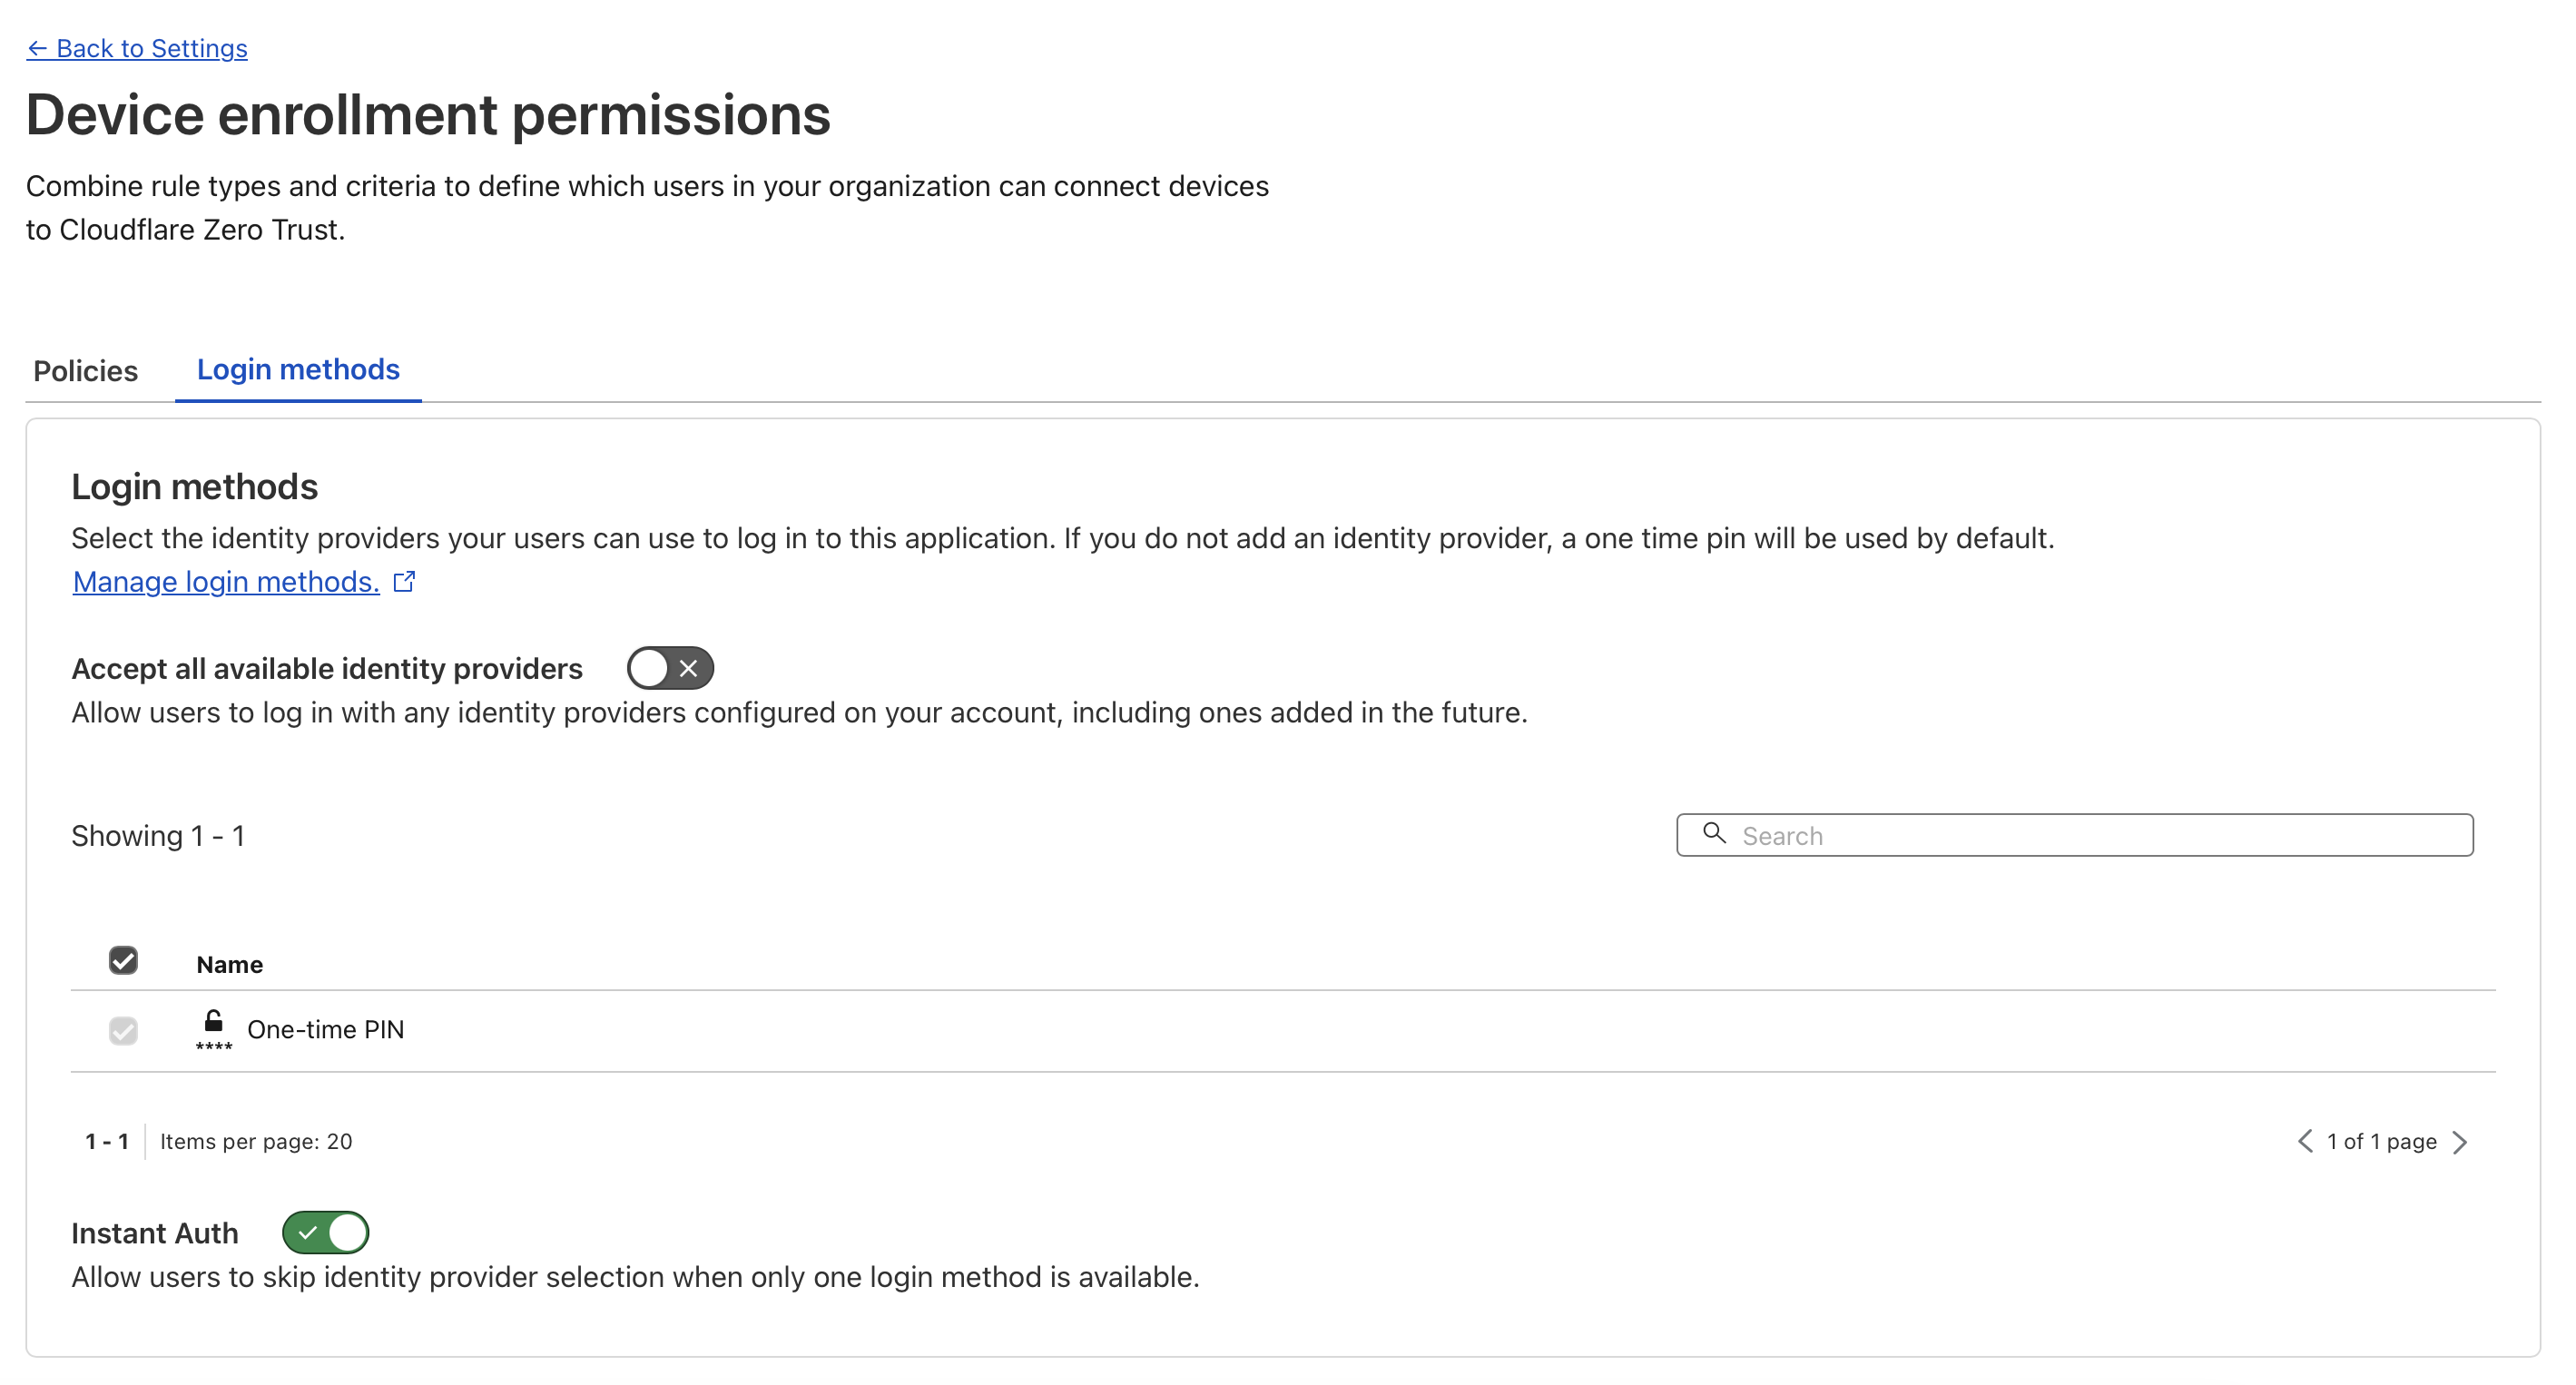Image resolution: width=2576 pixels, height=1385 pixels.
Task: Select the Login methods tab
Action: pos(298,370)
